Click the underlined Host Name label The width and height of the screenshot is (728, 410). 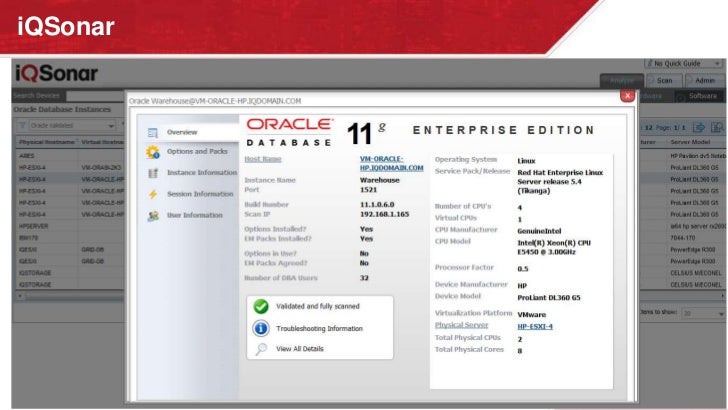click(x=263, y=159)
